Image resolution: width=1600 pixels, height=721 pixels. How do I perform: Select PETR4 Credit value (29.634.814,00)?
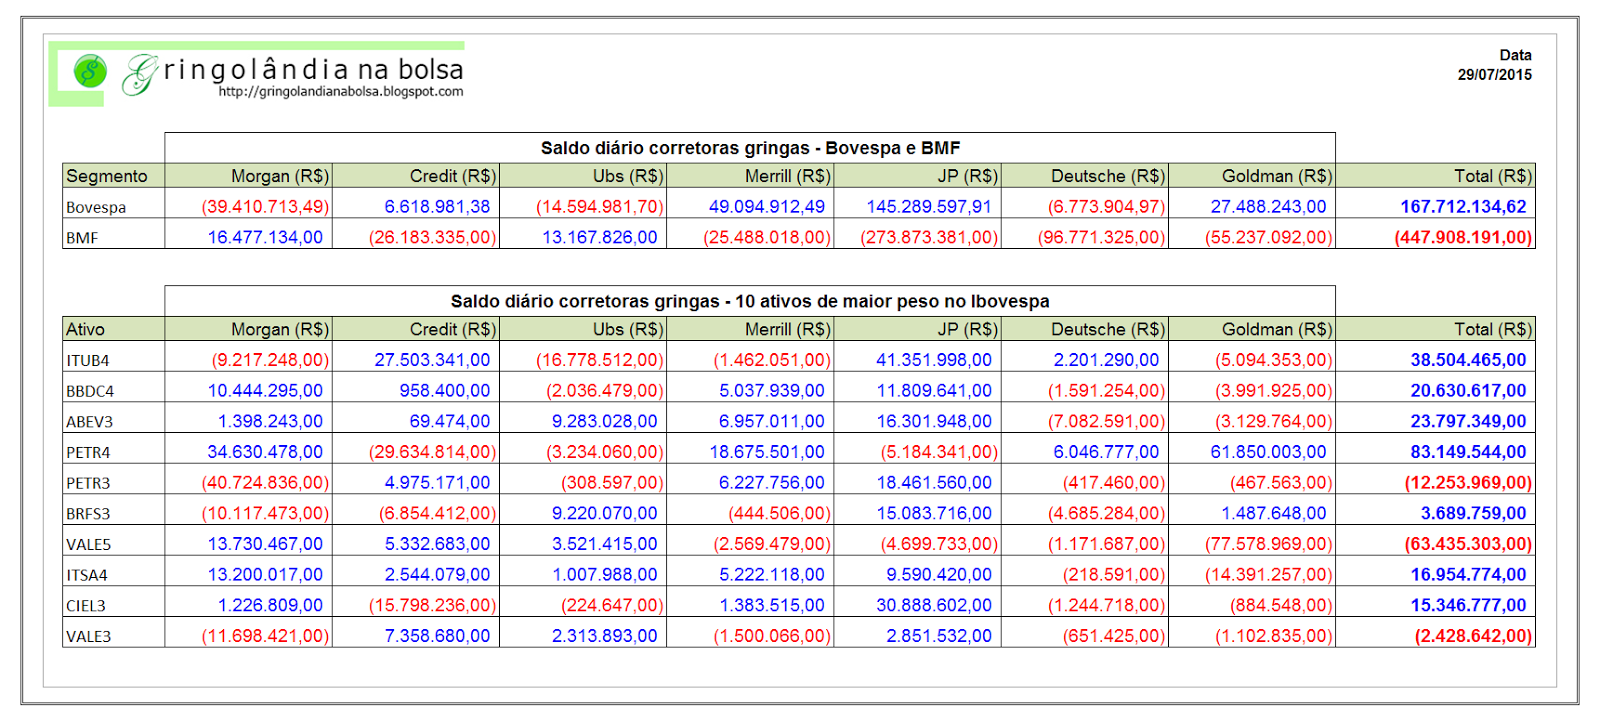pyautogui.click(x=432, y=452)
